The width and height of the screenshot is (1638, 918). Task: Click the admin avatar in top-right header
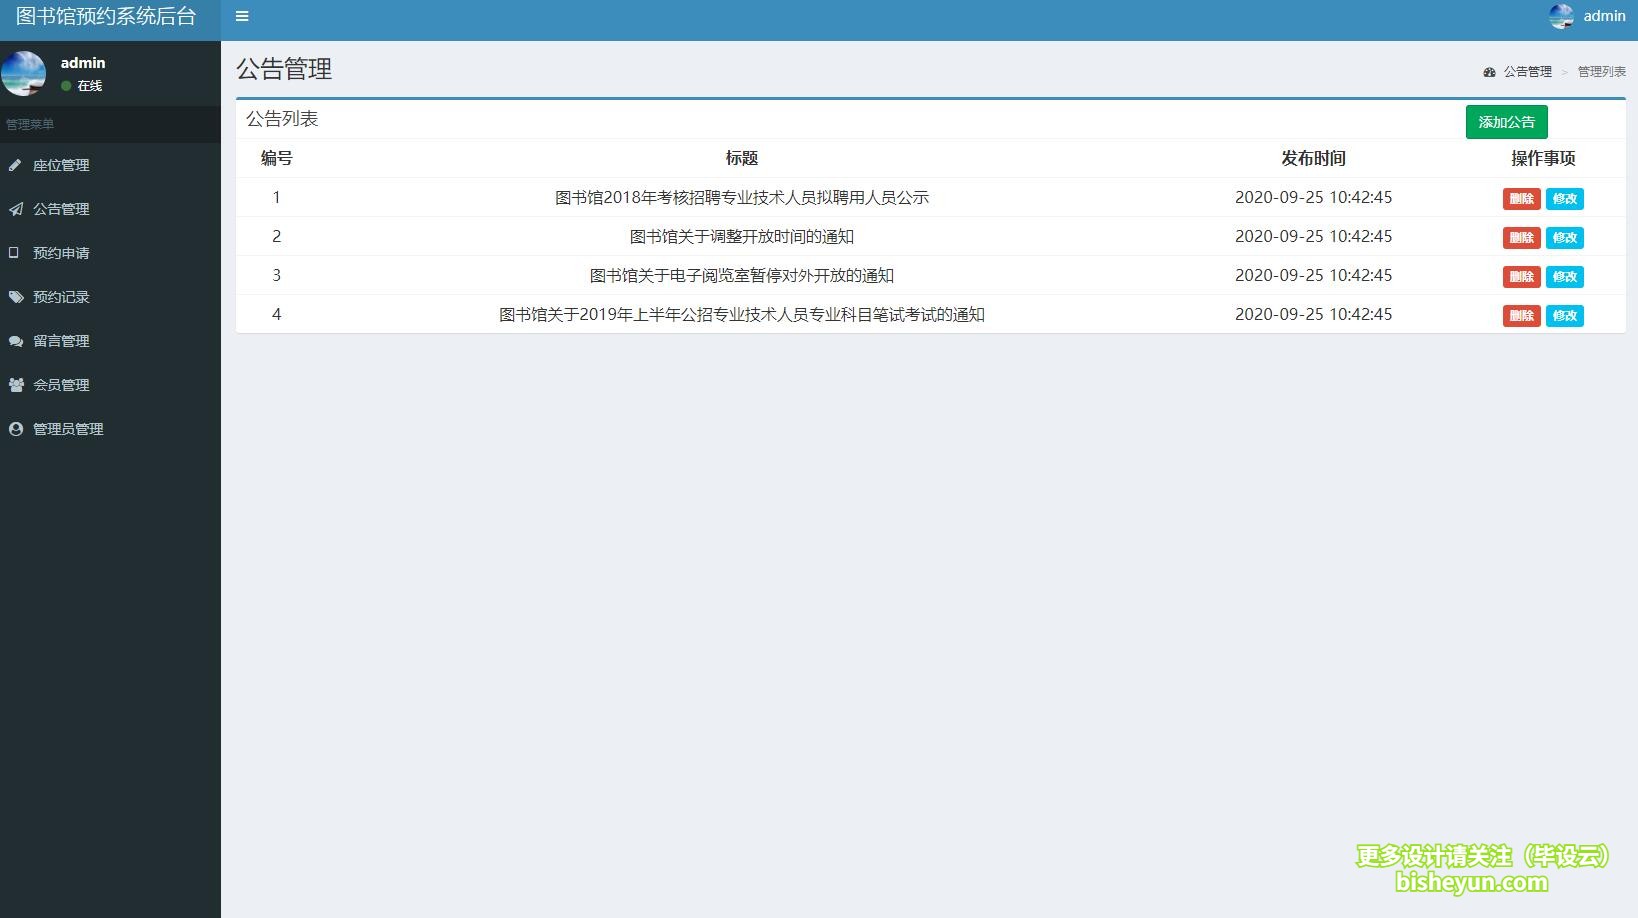pyautogui.click(x=1561, y=16)
